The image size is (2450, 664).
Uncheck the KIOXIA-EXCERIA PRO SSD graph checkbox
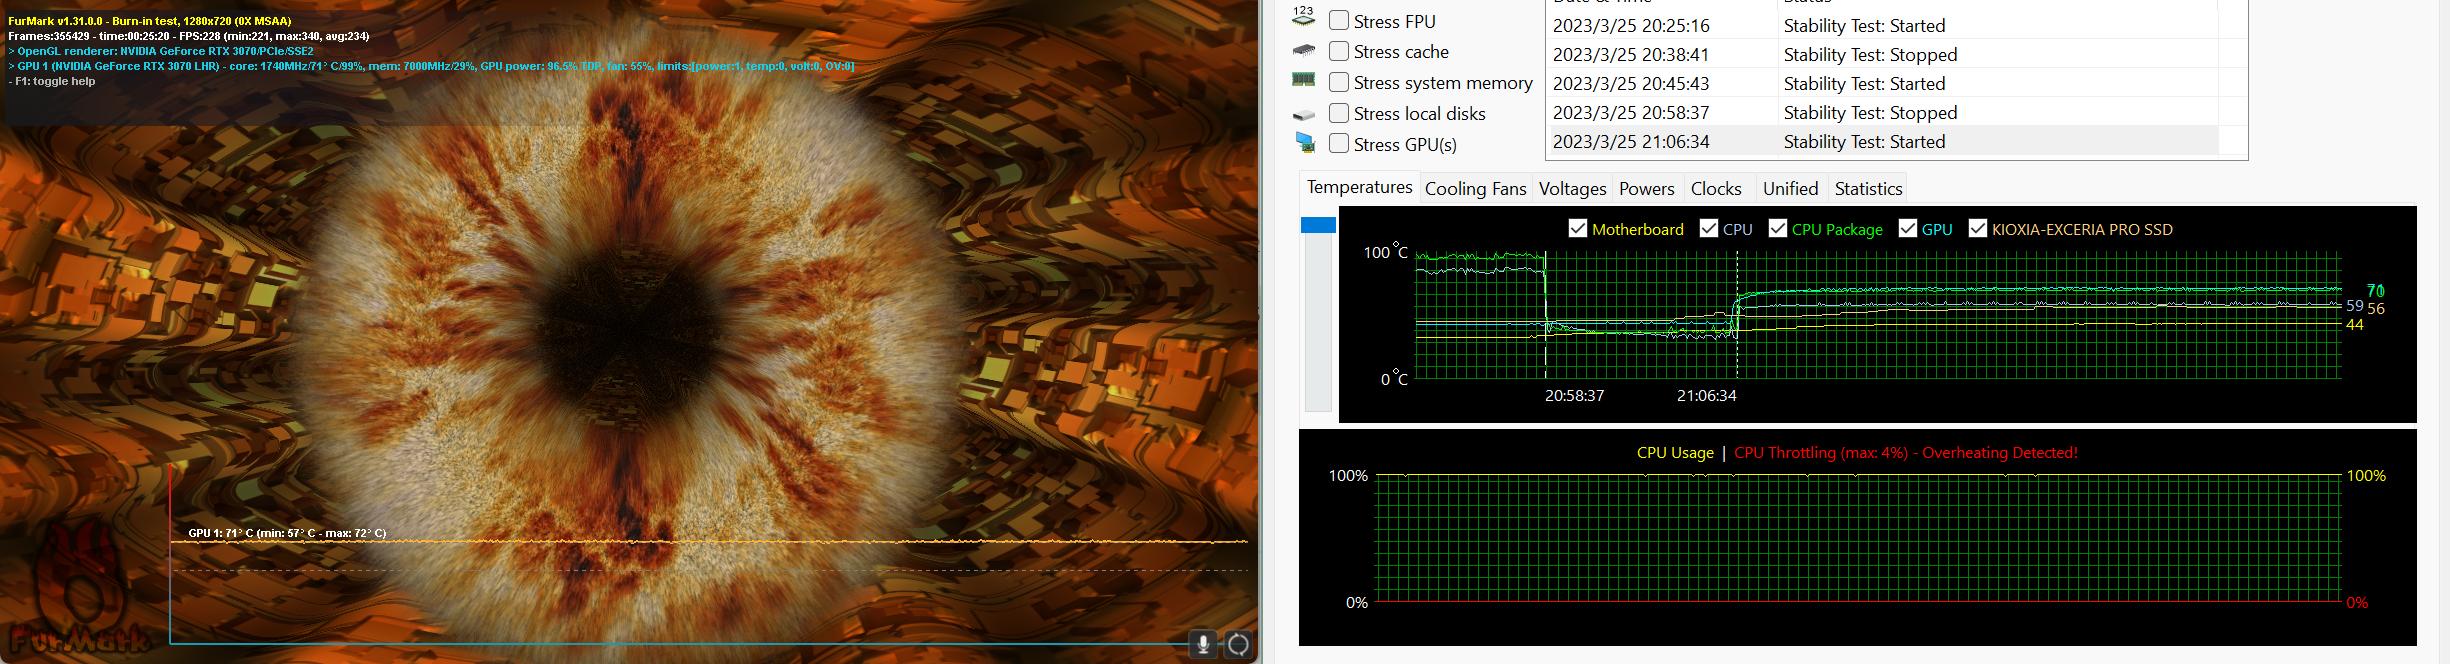(1977, 229)
